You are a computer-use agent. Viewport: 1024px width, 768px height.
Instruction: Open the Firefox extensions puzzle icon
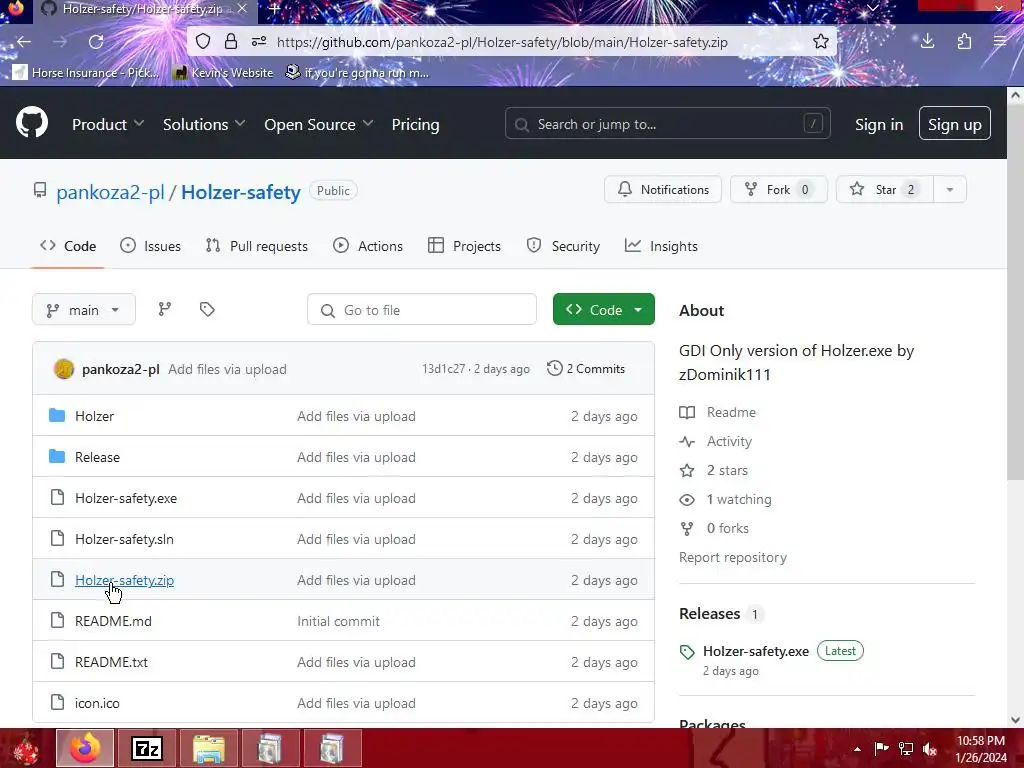(964, 42)
